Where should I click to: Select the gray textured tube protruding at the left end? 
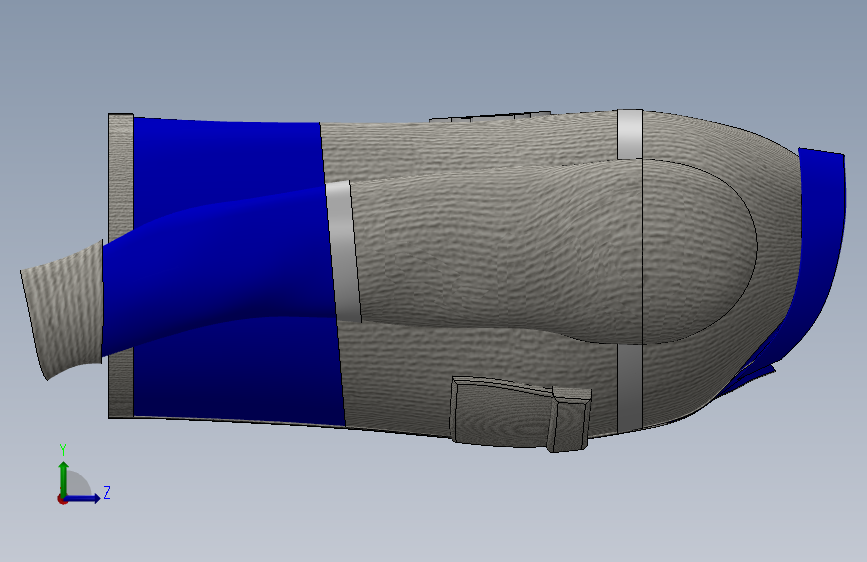coord(62,310)
